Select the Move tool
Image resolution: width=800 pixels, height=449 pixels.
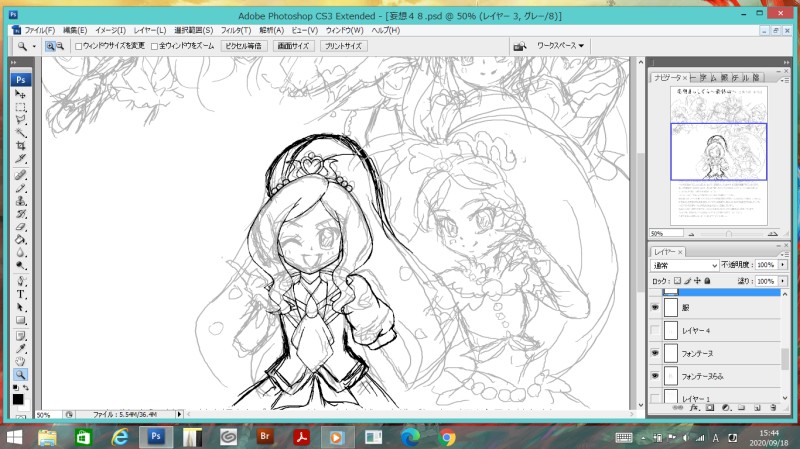pyautogui.click(x=20, y=94)
